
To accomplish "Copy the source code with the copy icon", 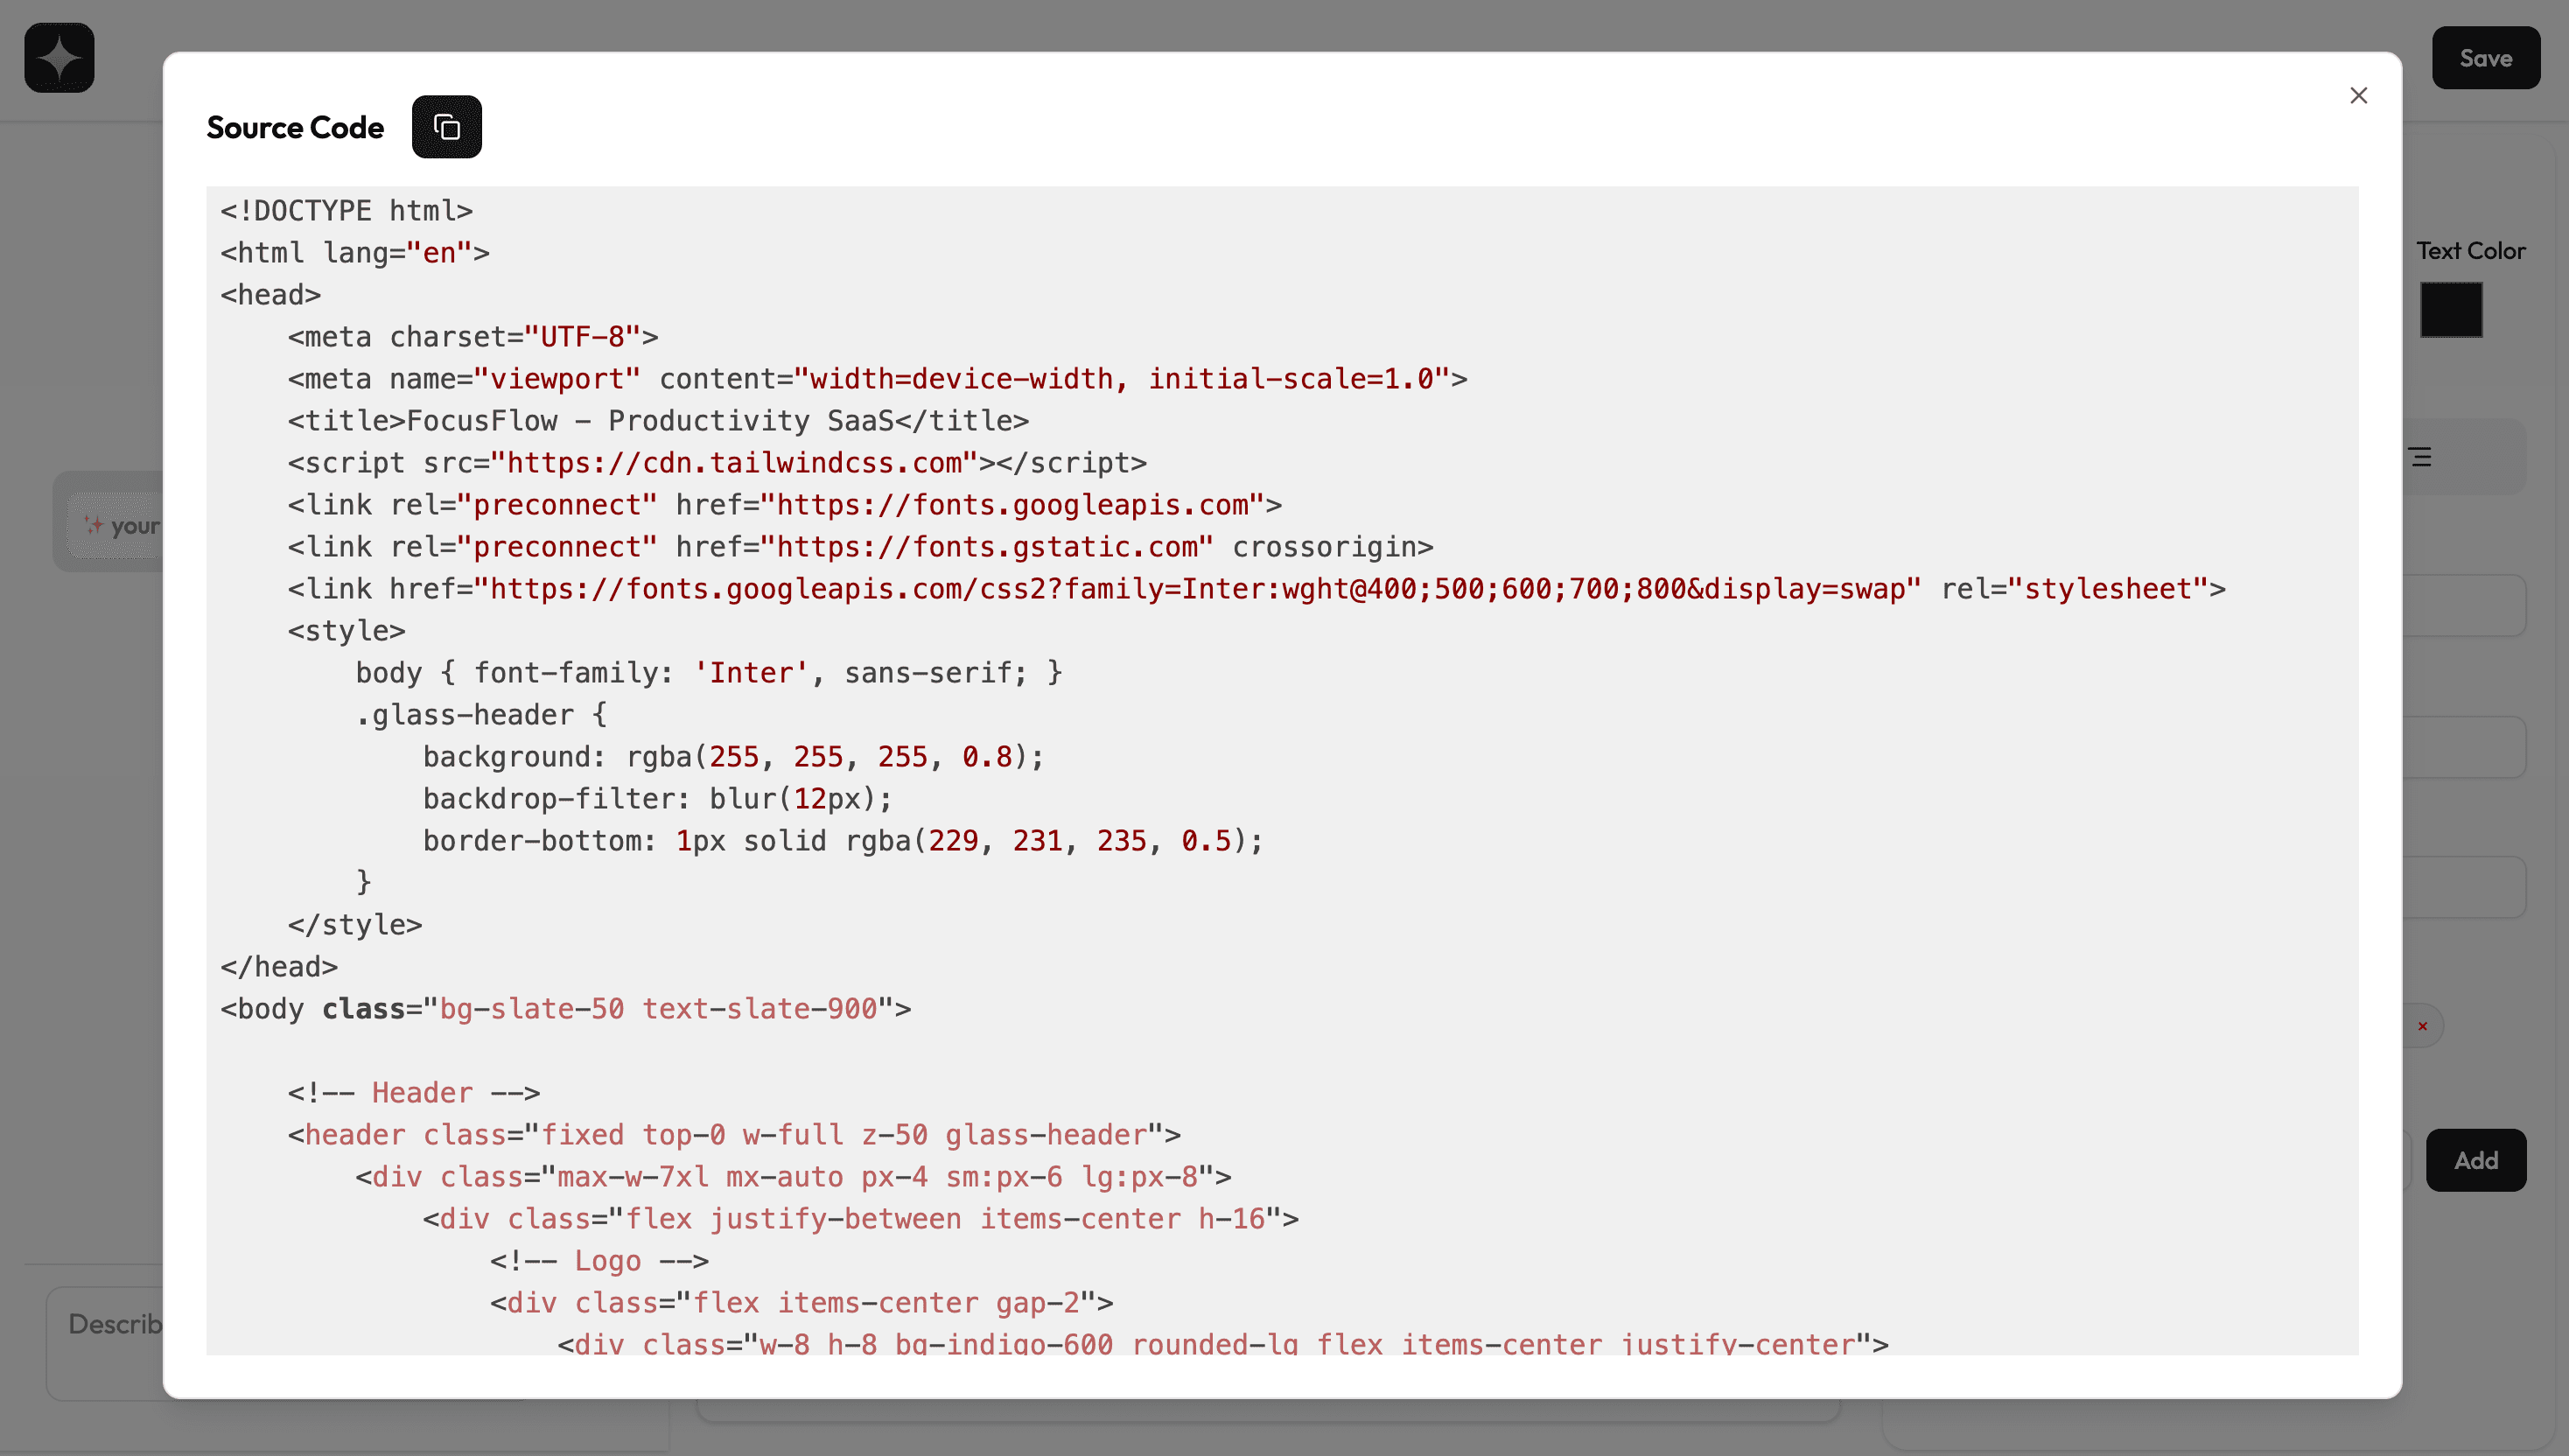I will coord(446,127).
